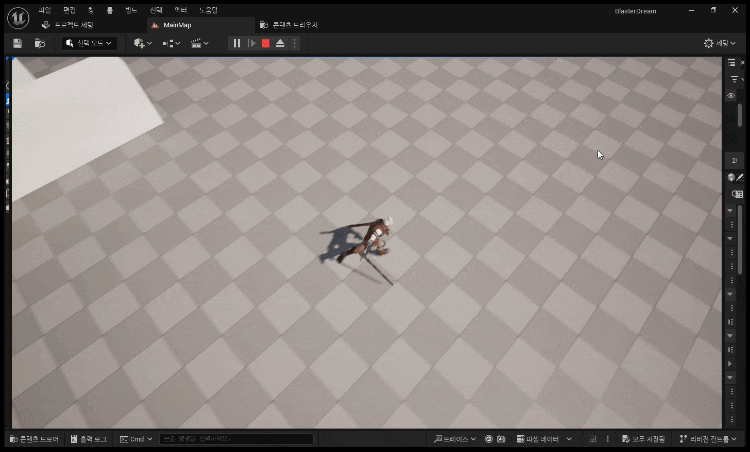Click the eject from player button
The image size is (750, 452).
coord(280,44)
